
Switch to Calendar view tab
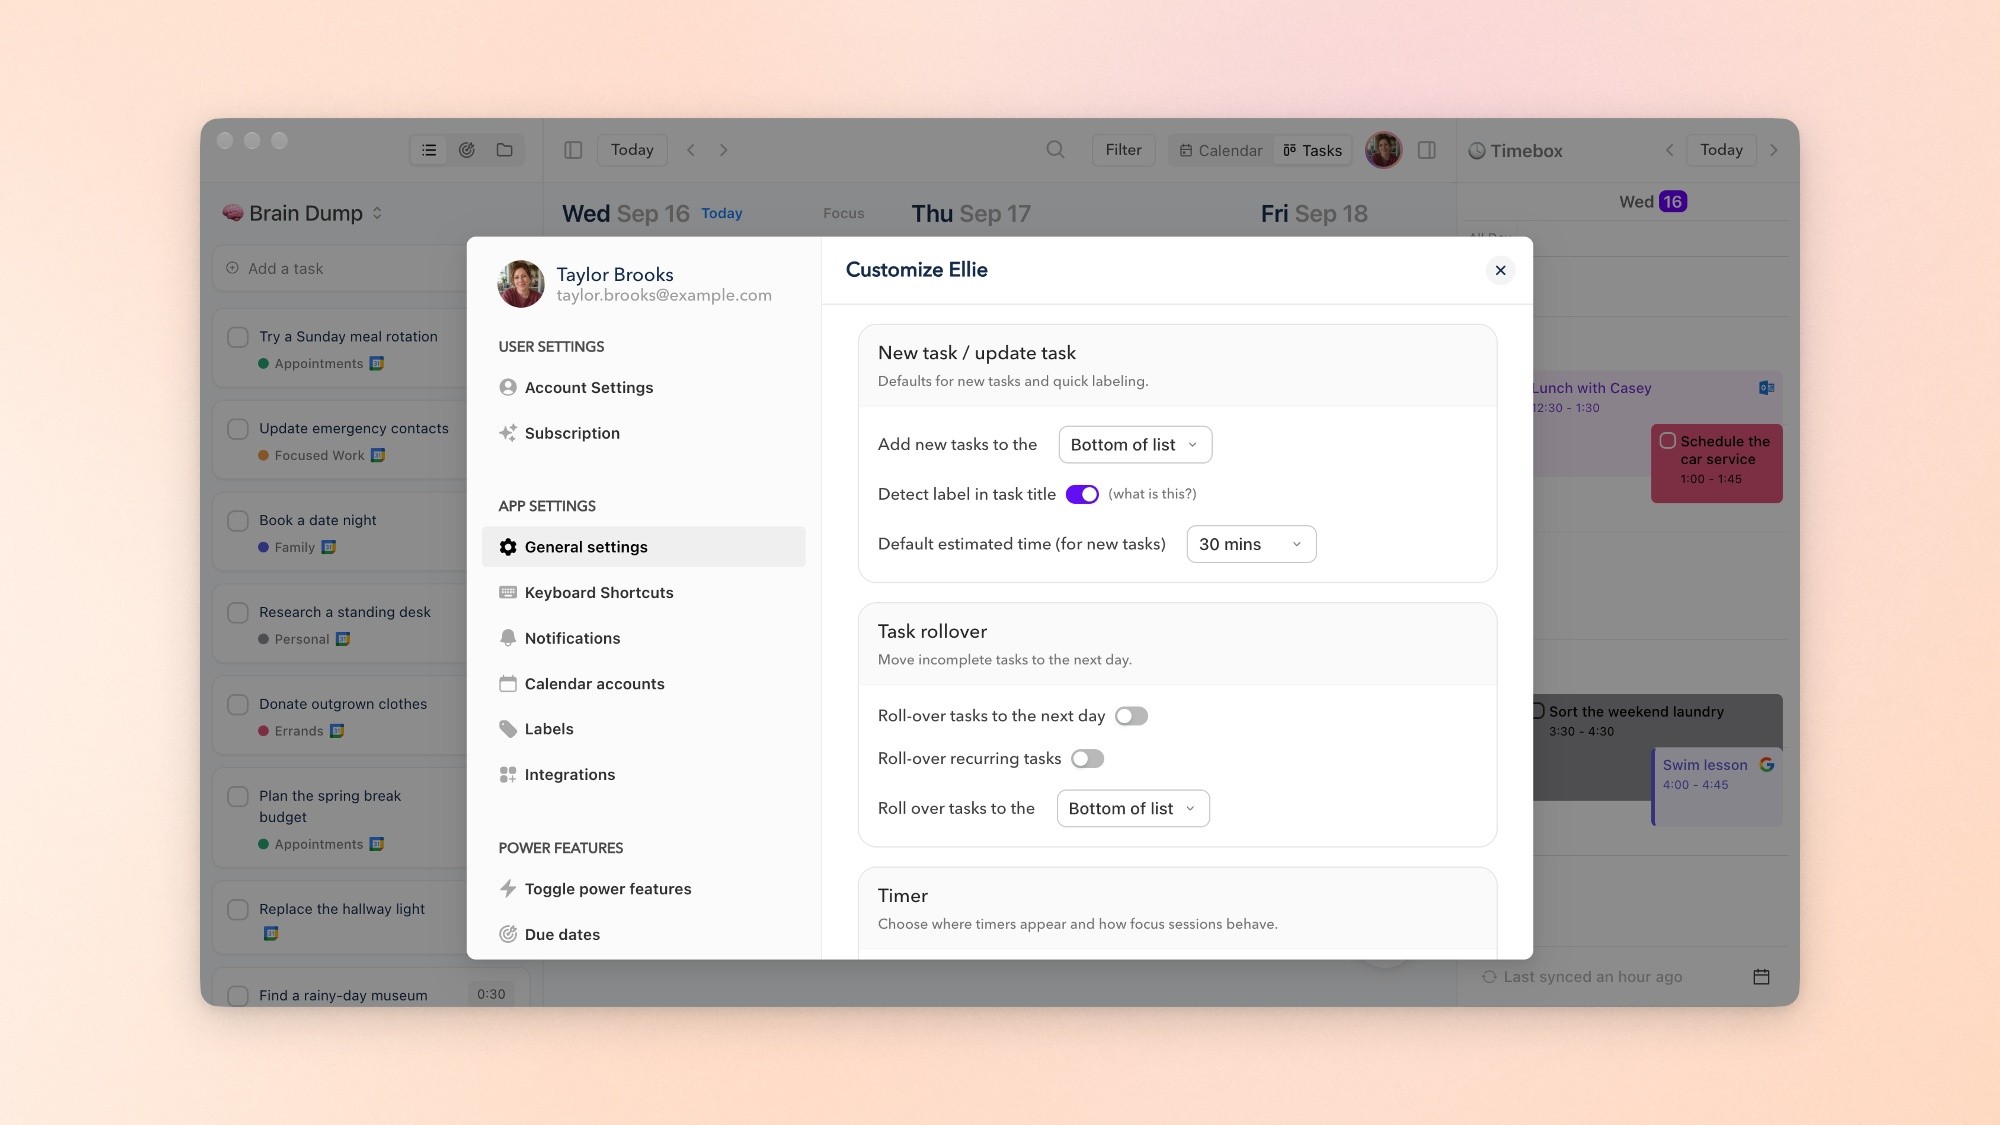pyautogui.click(x=1221, y=150)
